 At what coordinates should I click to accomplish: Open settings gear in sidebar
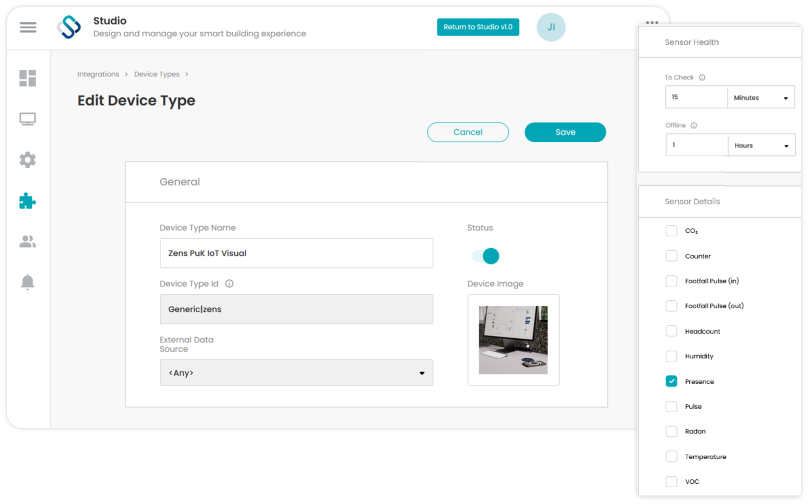pos(28,160)
